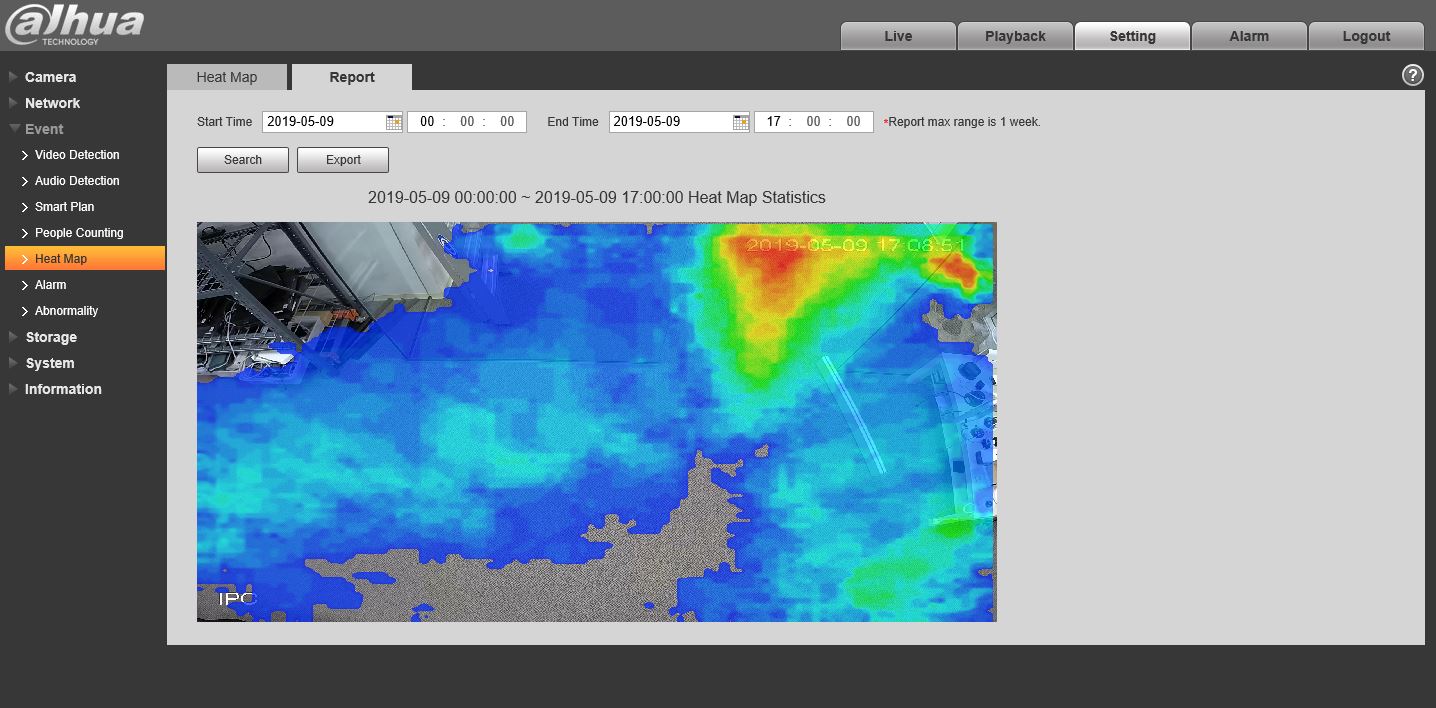Open the Abnormality menu item
1436x708 pixels.
66,311
